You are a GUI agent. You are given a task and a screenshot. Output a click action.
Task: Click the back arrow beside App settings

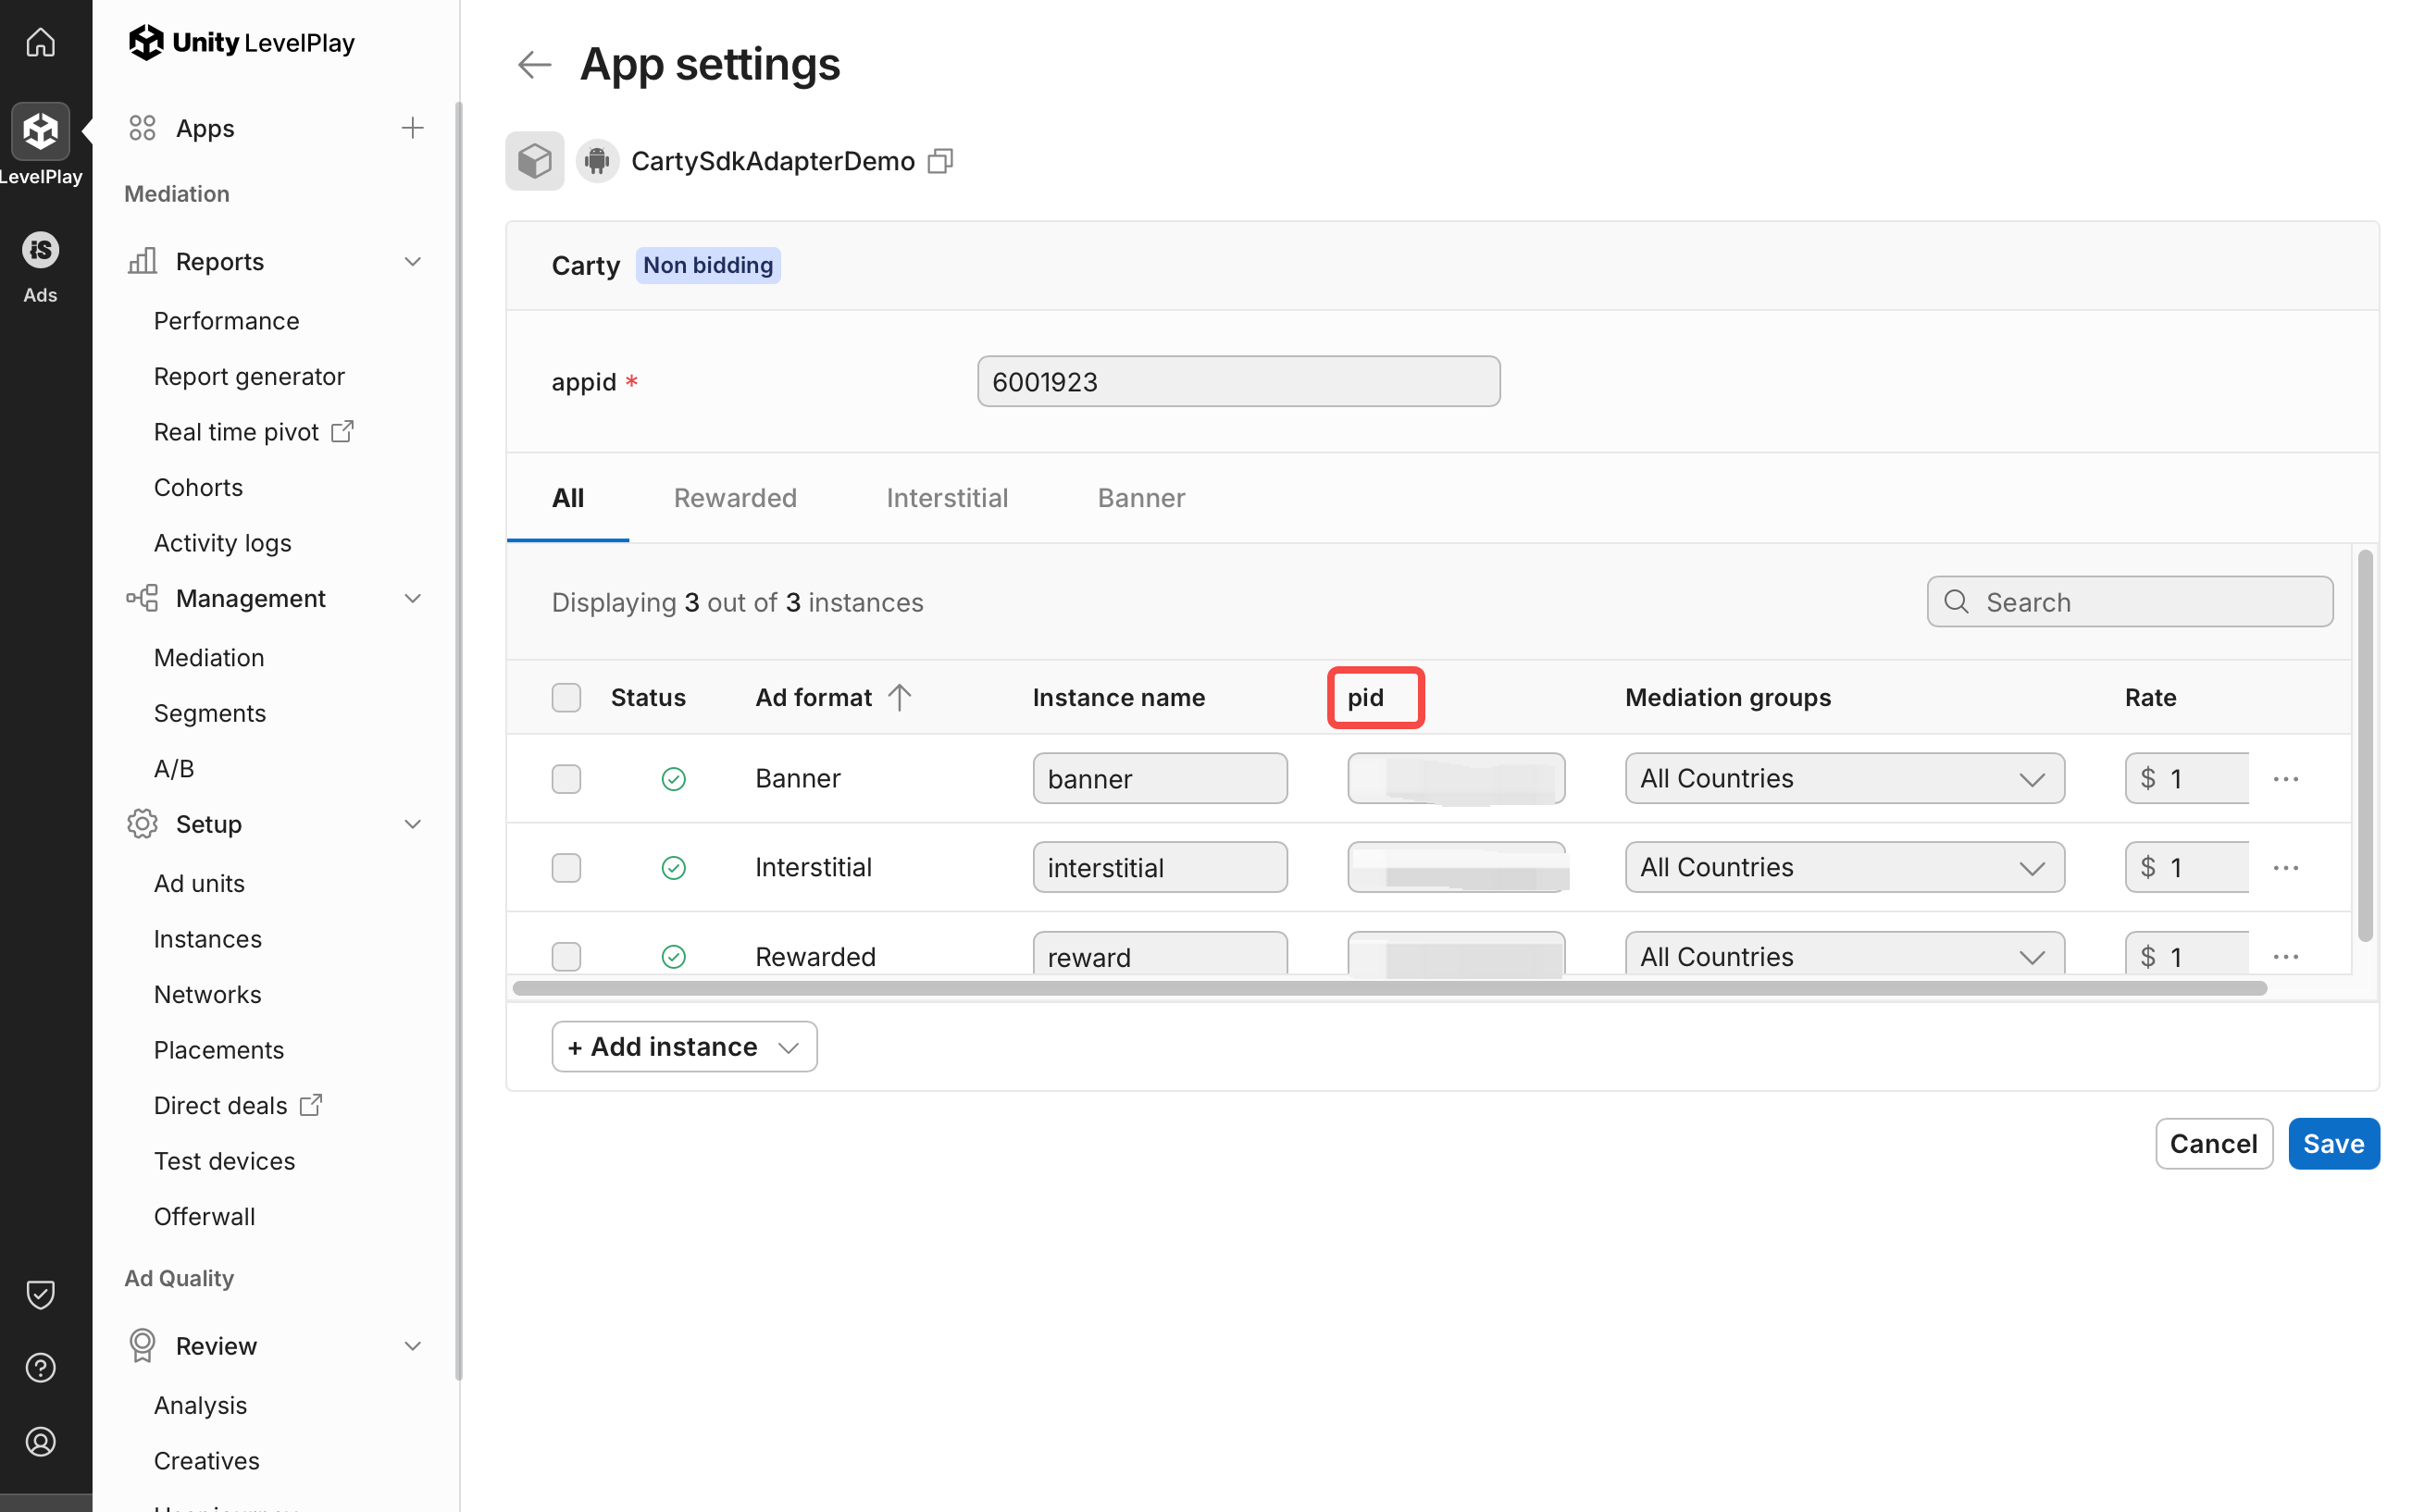click(534, 64)
